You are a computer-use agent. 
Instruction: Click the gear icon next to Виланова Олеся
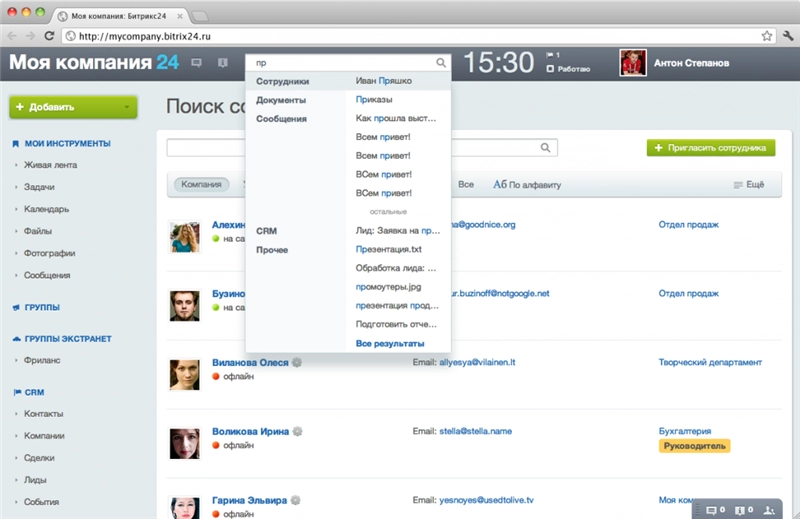[297, 362]
